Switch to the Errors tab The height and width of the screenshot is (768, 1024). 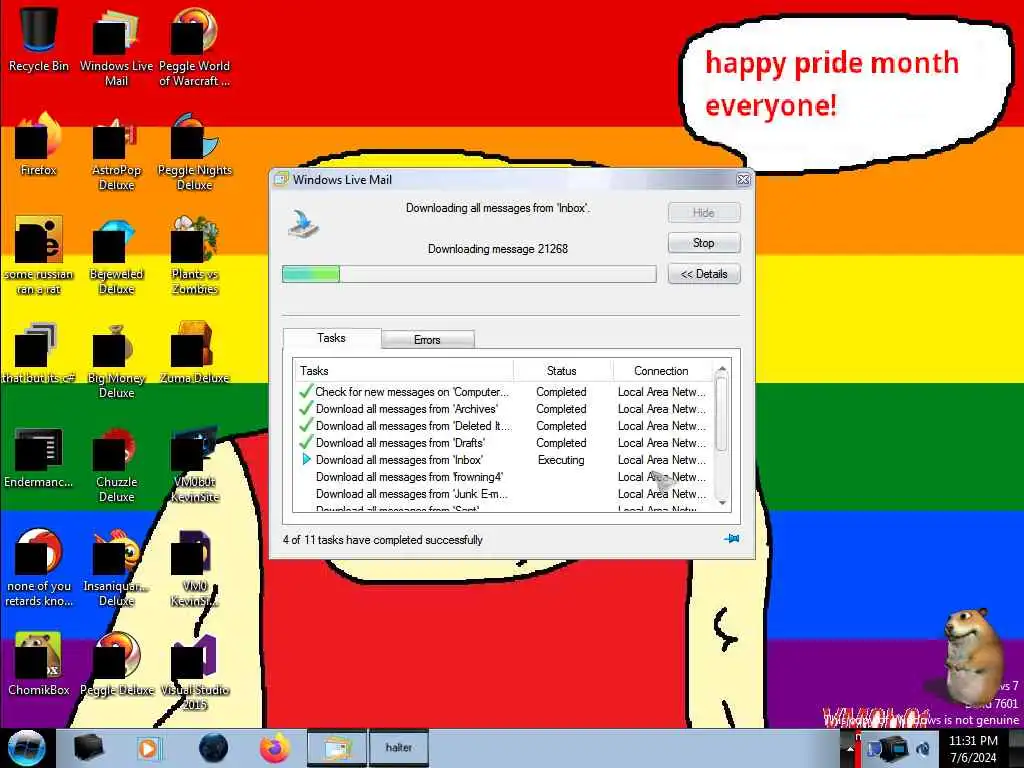[x=427, y=340]
